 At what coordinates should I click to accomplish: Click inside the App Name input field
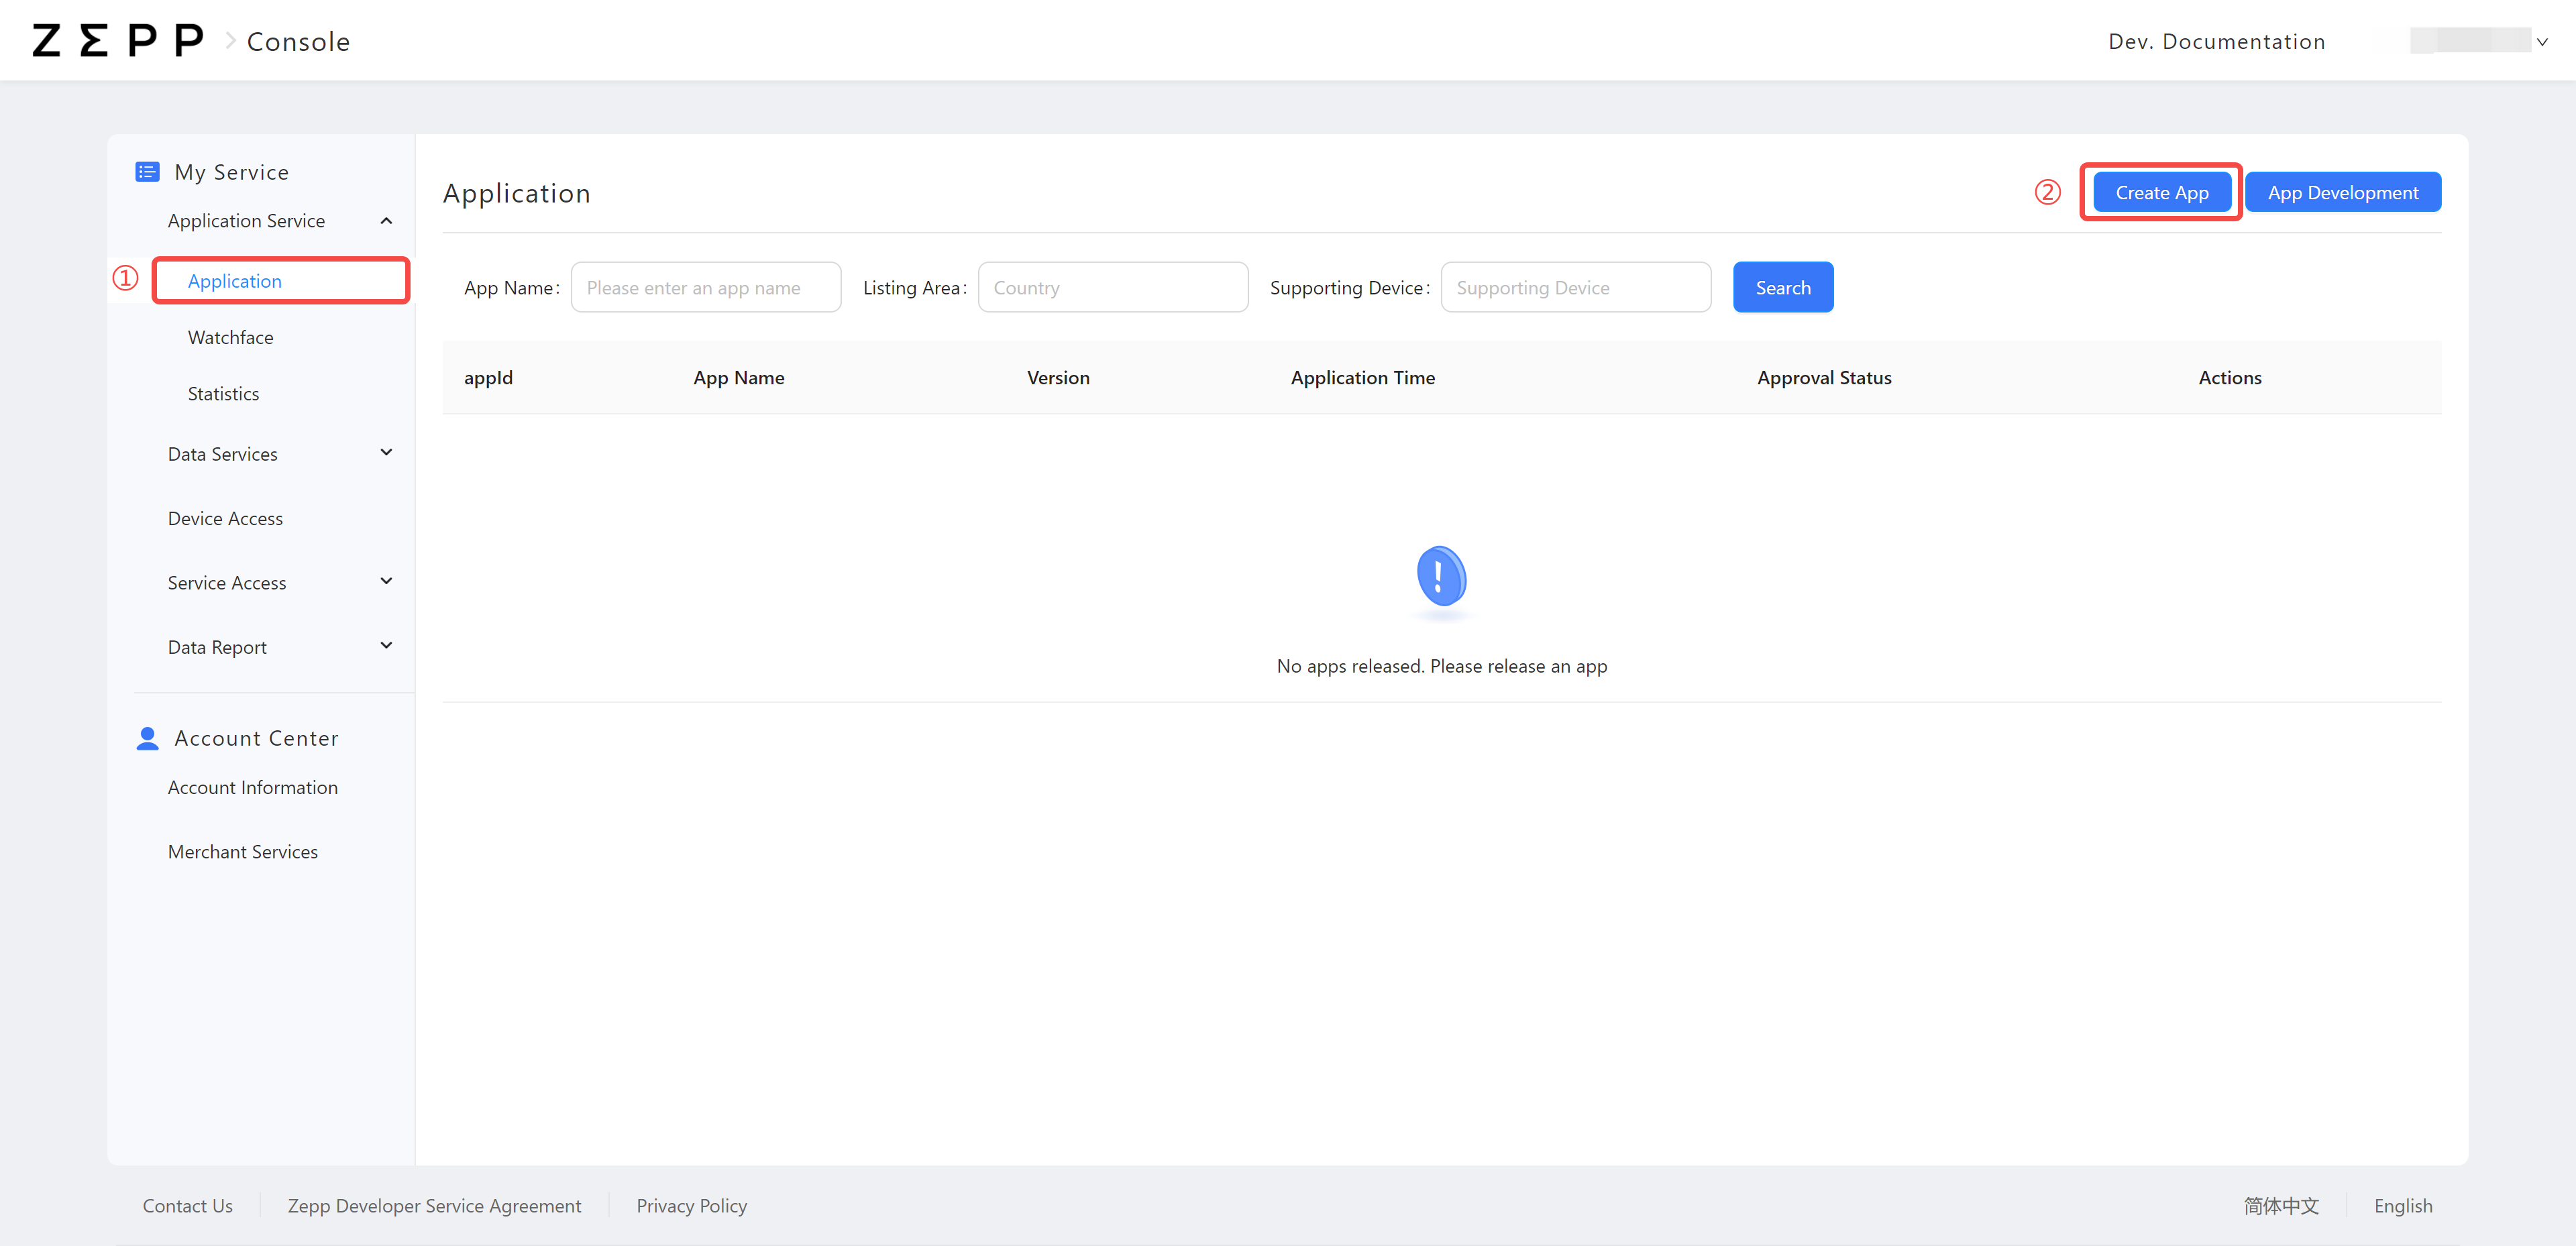(705, 287)
